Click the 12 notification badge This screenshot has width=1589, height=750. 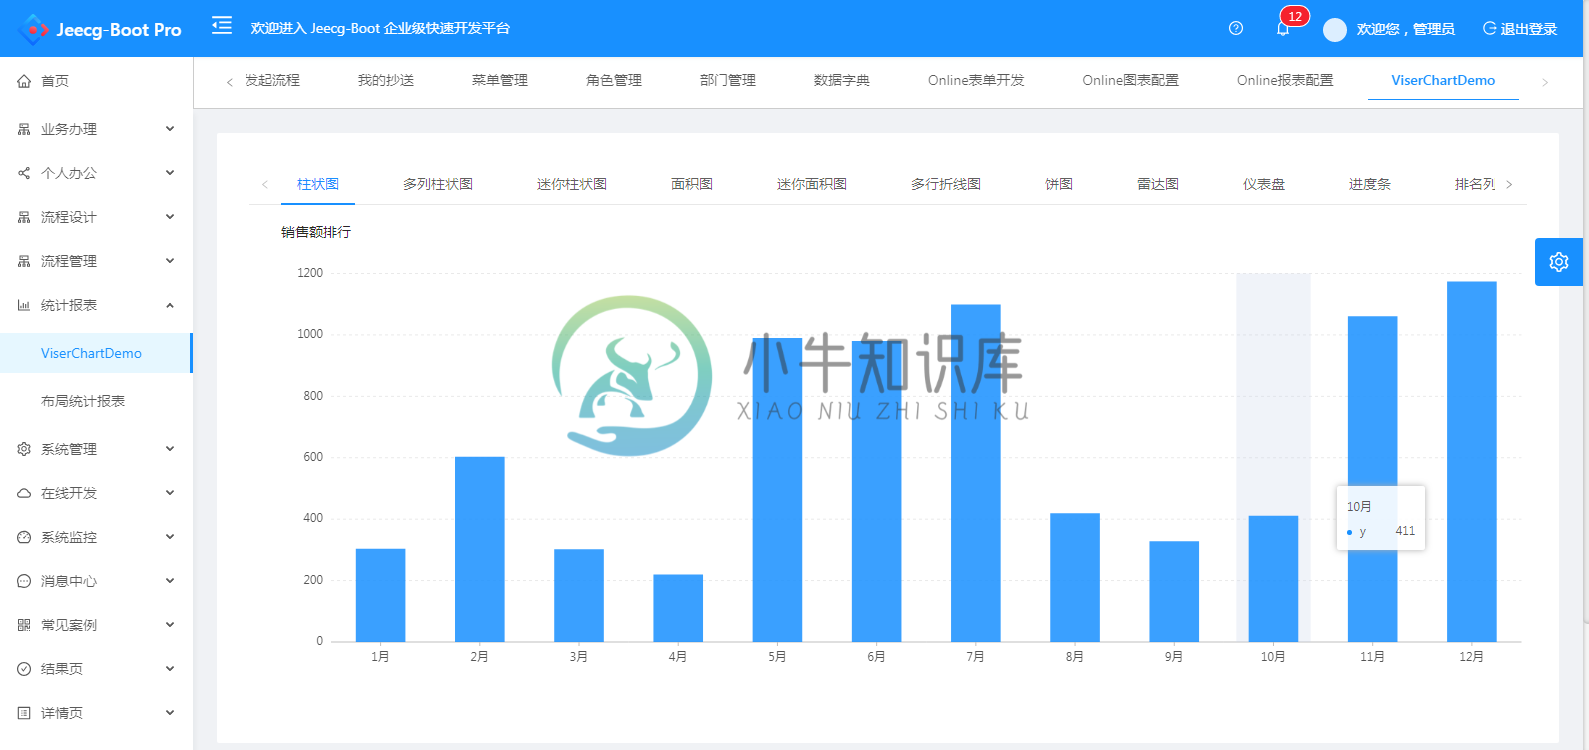[1295, 16]
